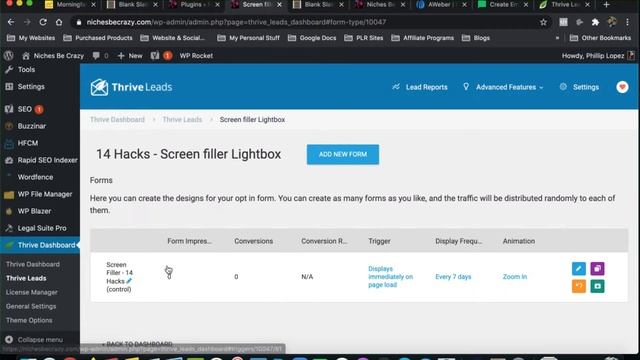Click the Yoast SEO notification in admin bar
This screenshot has width=640, height=360.
tap(161, 56)
